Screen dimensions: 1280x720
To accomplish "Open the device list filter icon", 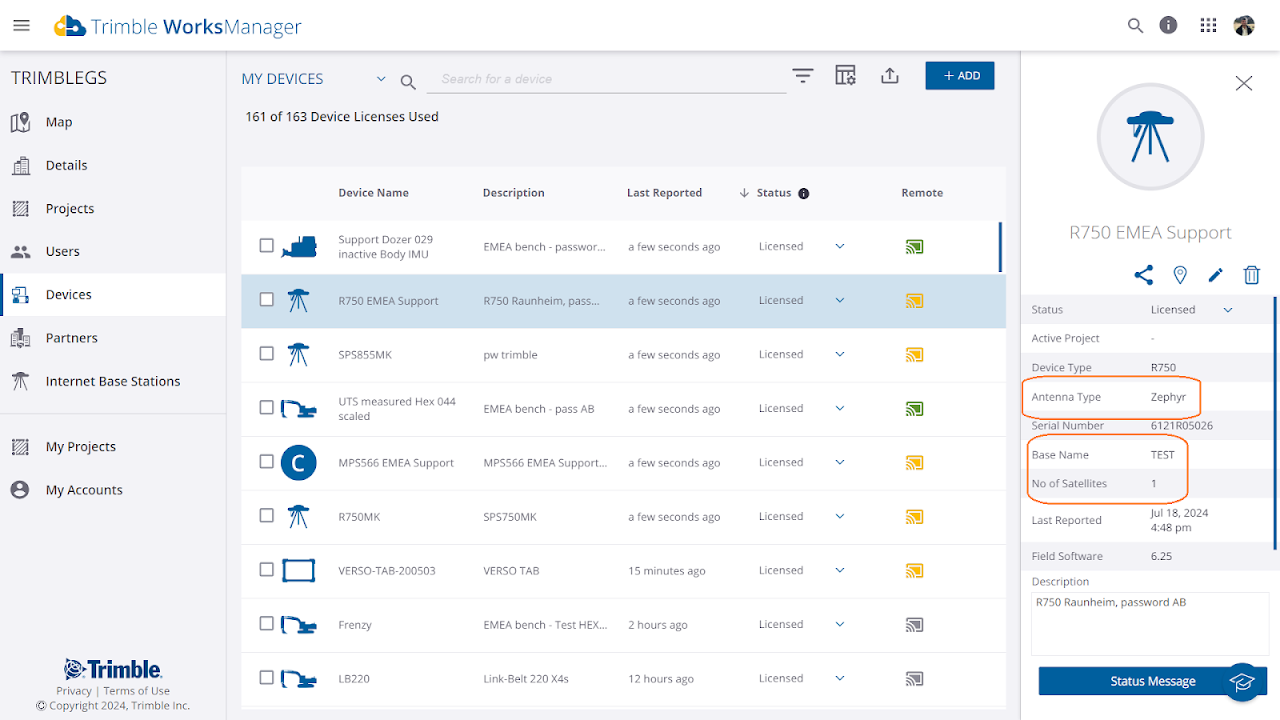I will click(803, 76).
